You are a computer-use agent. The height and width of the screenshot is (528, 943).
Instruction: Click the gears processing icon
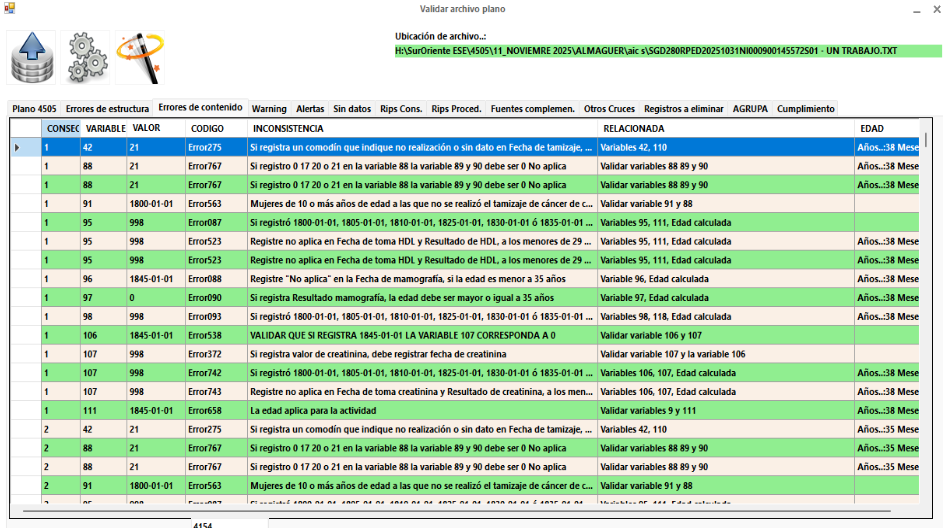[x=85, y=58]
